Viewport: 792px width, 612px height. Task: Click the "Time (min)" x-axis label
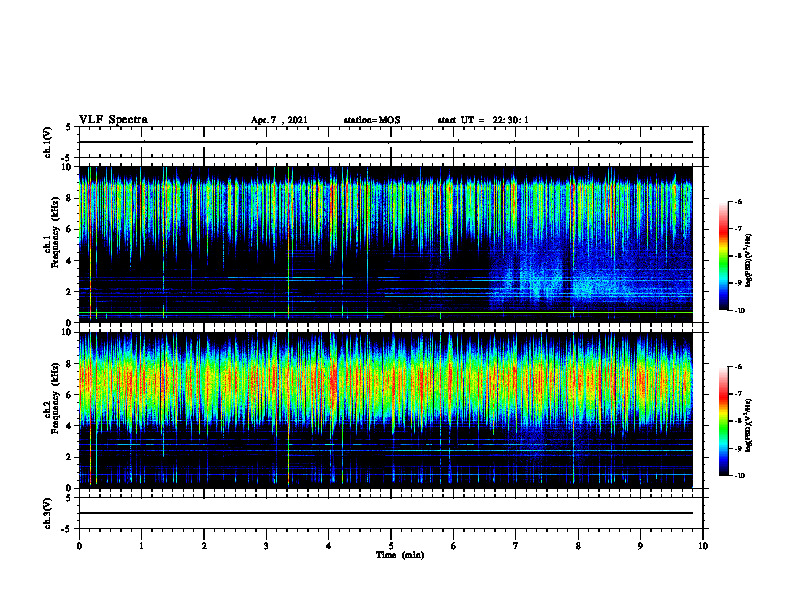click(x=400, y=555)
